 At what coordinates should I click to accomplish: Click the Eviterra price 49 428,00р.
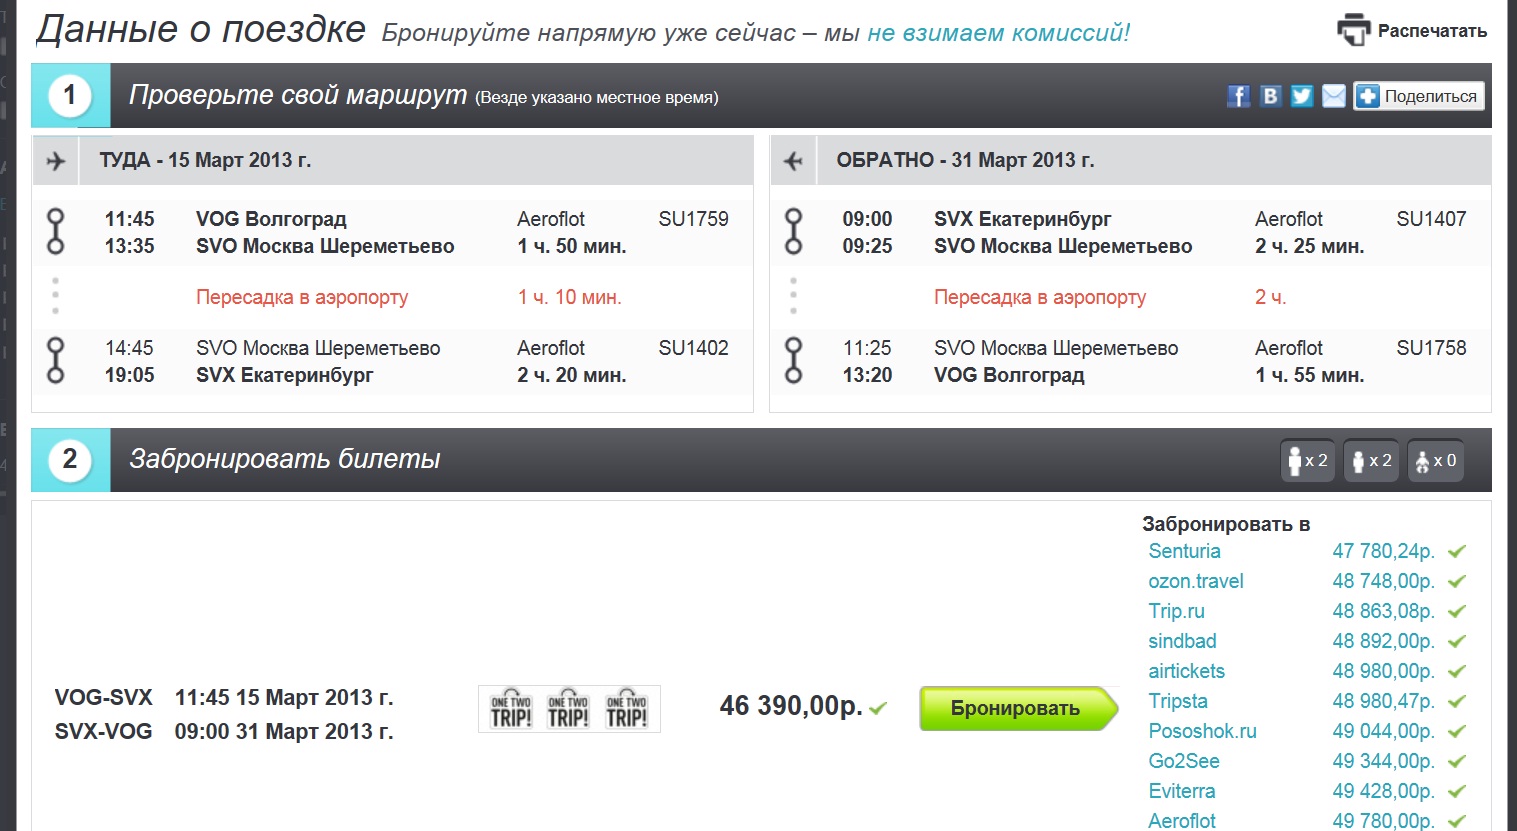[x=1383, y=791]
